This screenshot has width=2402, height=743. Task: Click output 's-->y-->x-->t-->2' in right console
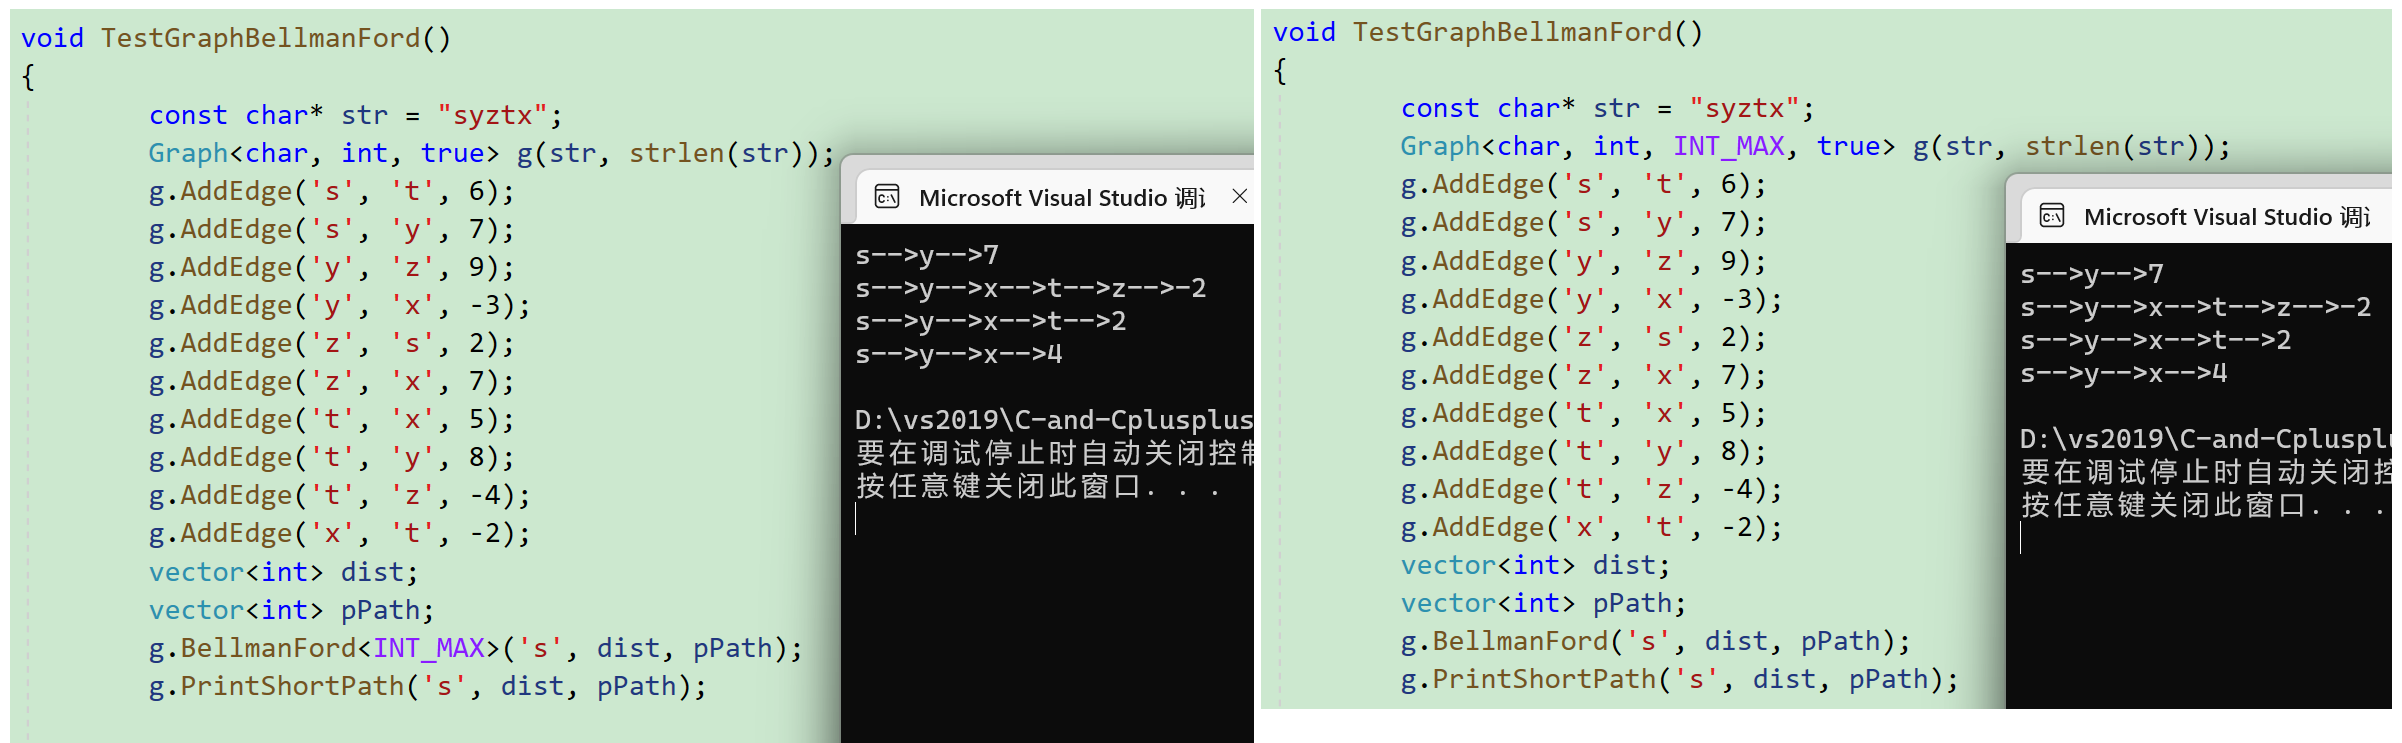(x=2156, y=340)
